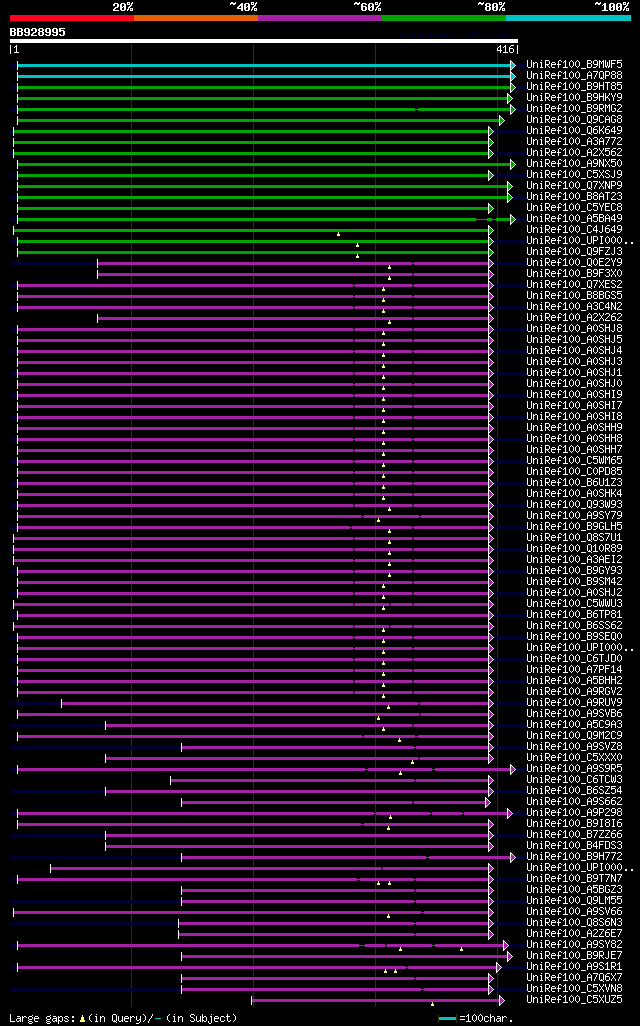Select the UniRef100_Q6K649 label

[x=575, y=131]
